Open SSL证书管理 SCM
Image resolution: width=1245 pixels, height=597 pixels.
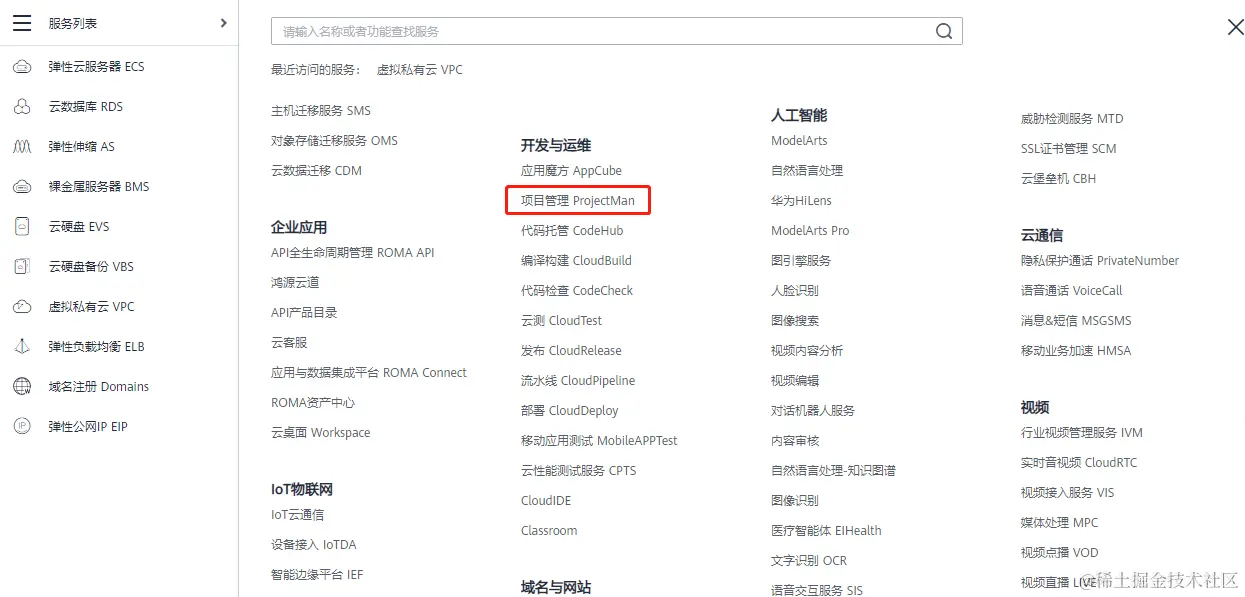[1068, 149]
